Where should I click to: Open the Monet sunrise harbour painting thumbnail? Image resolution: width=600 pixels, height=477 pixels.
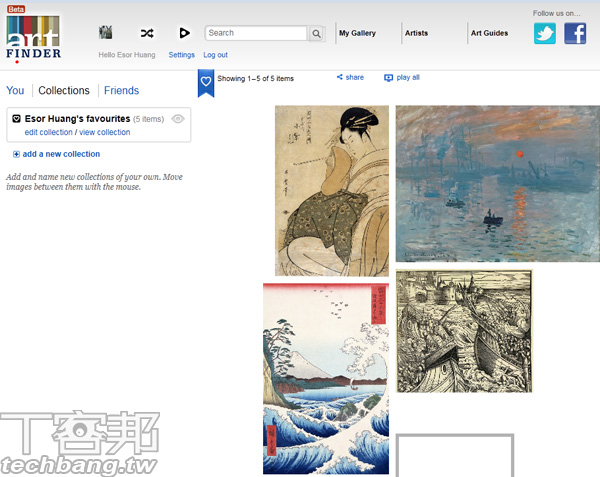(x=497, y=184)
